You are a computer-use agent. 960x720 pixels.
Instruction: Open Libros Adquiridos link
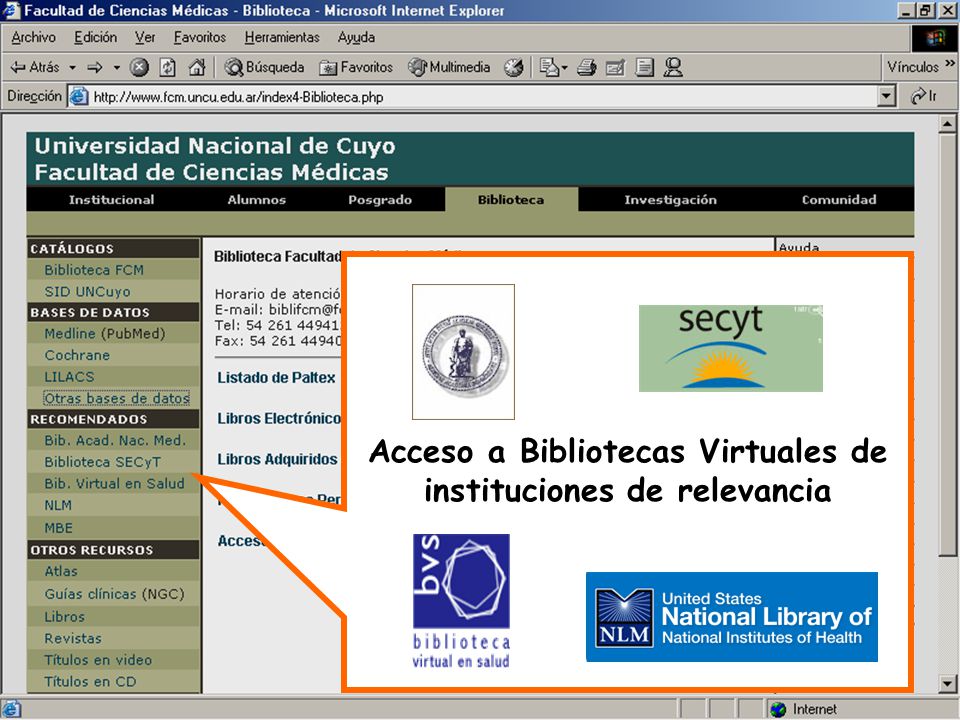[x=277, y=459]
